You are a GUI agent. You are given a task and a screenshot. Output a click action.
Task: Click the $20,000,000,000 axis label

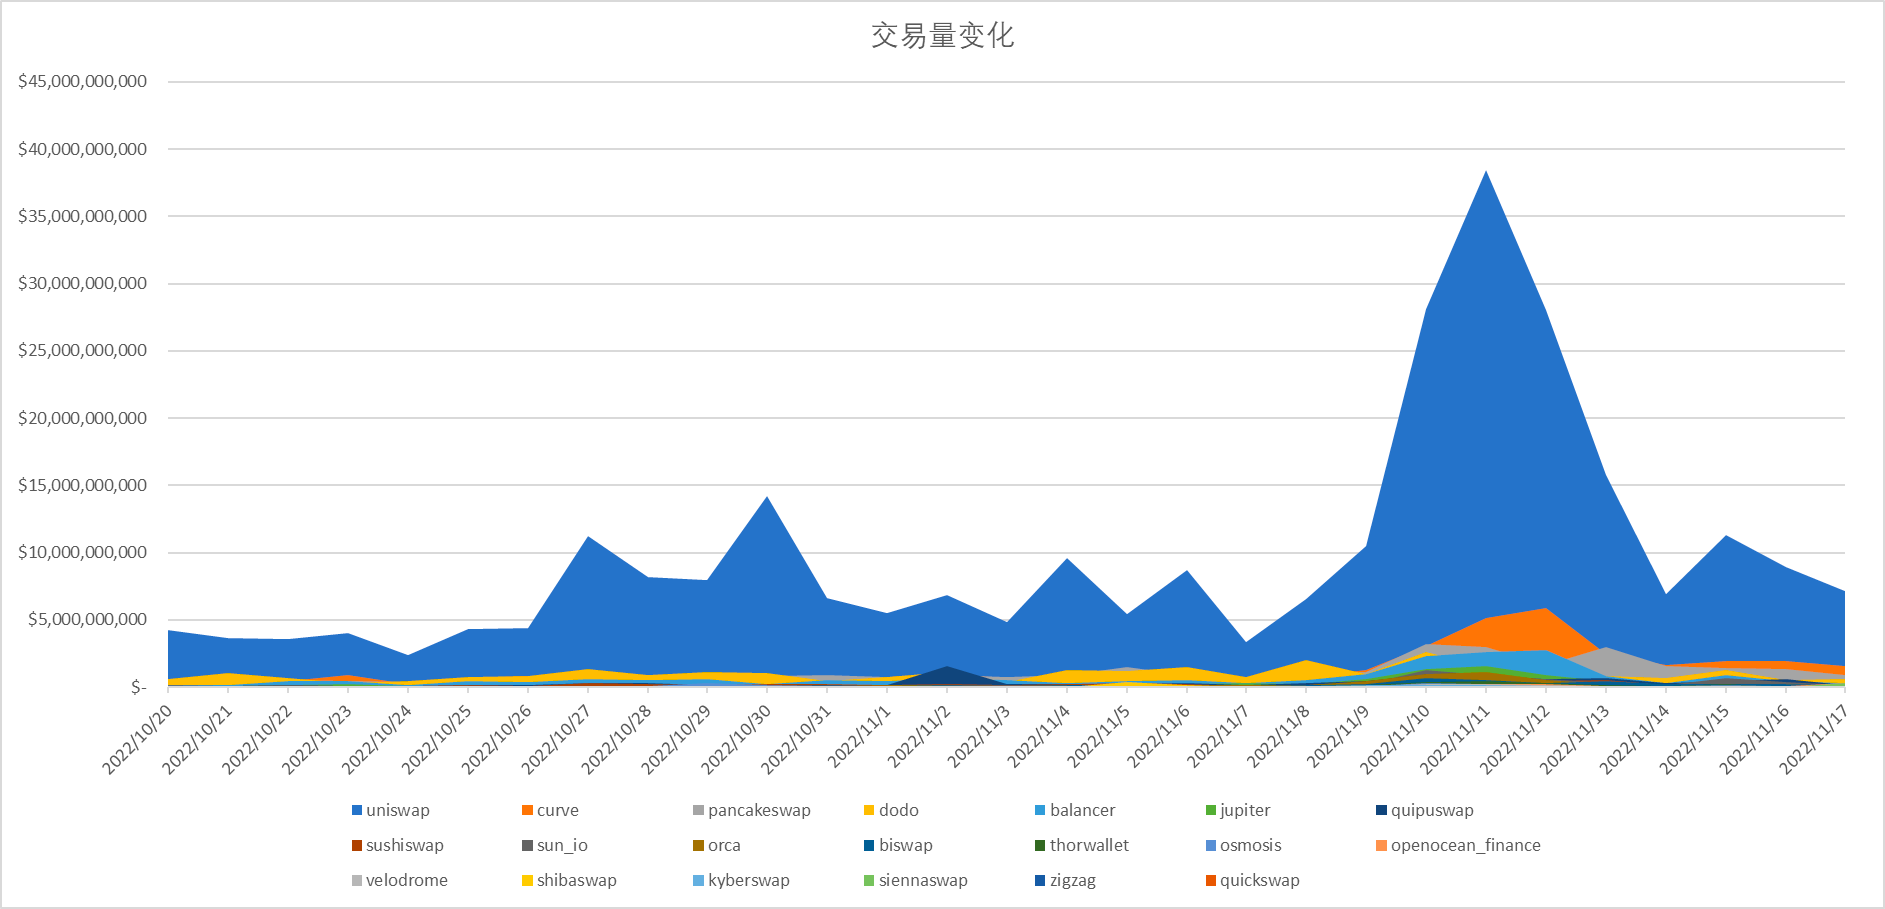[x=83, y=418]
